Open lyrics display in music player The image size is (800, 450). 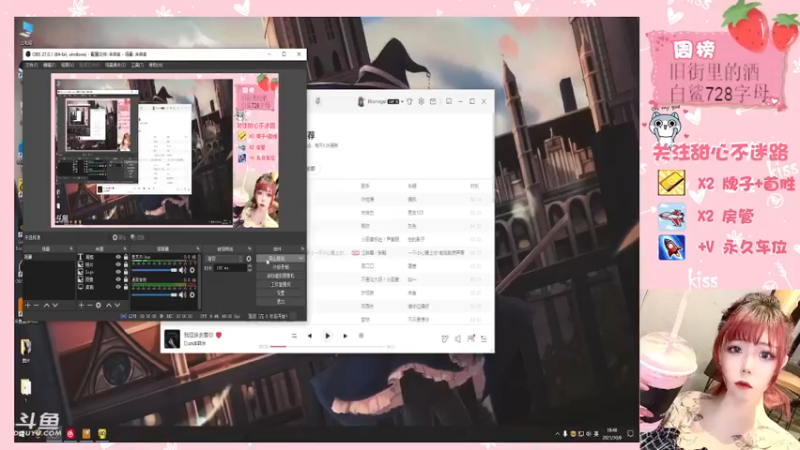361,336
